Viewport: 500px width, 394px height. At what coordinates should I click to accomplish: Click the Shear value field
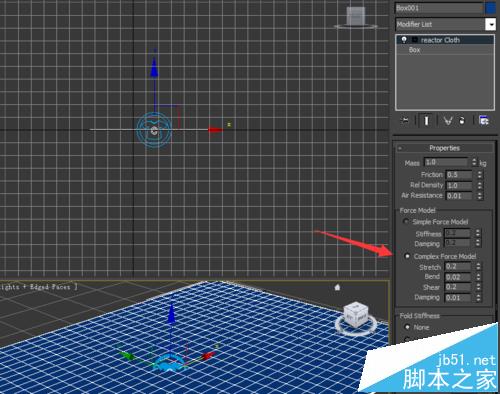pos(458,287)
